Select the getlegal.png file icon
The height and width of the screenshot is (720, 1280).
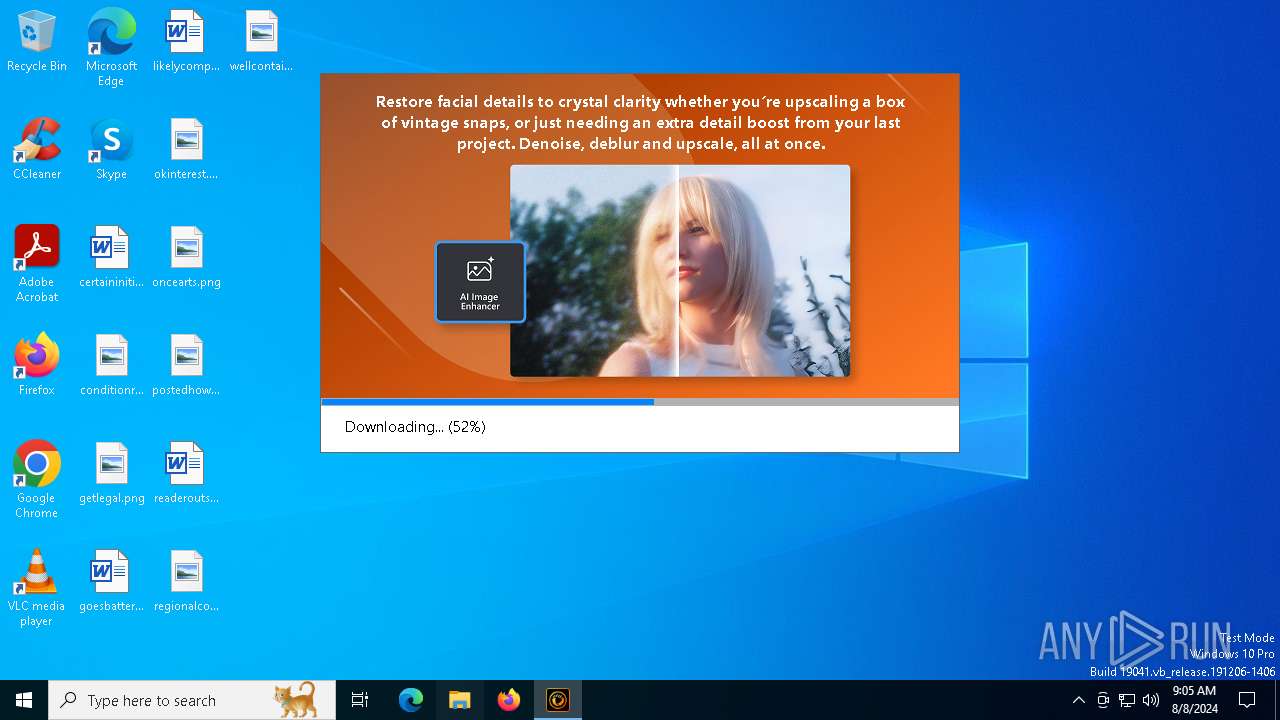pyautogui.click(x=111, y=474)
